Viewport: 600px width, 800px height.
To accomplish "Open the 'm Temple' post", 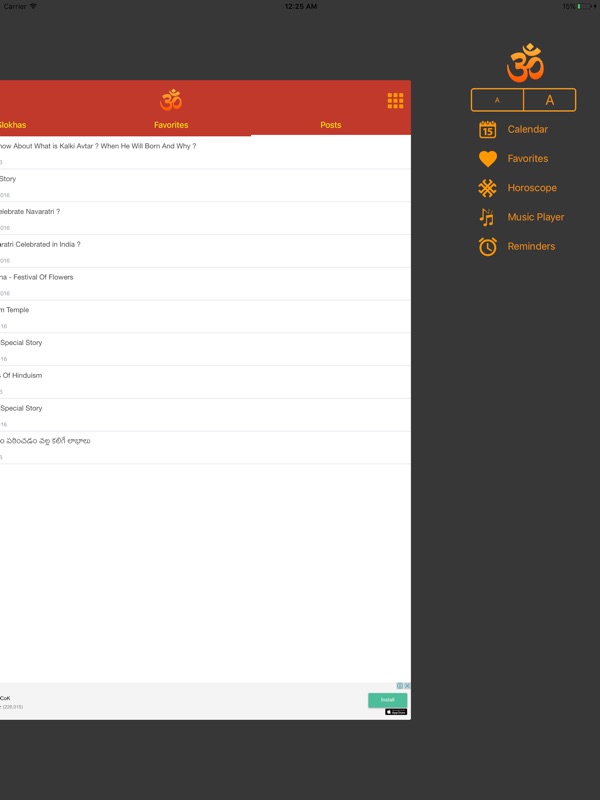I will 205,316.
